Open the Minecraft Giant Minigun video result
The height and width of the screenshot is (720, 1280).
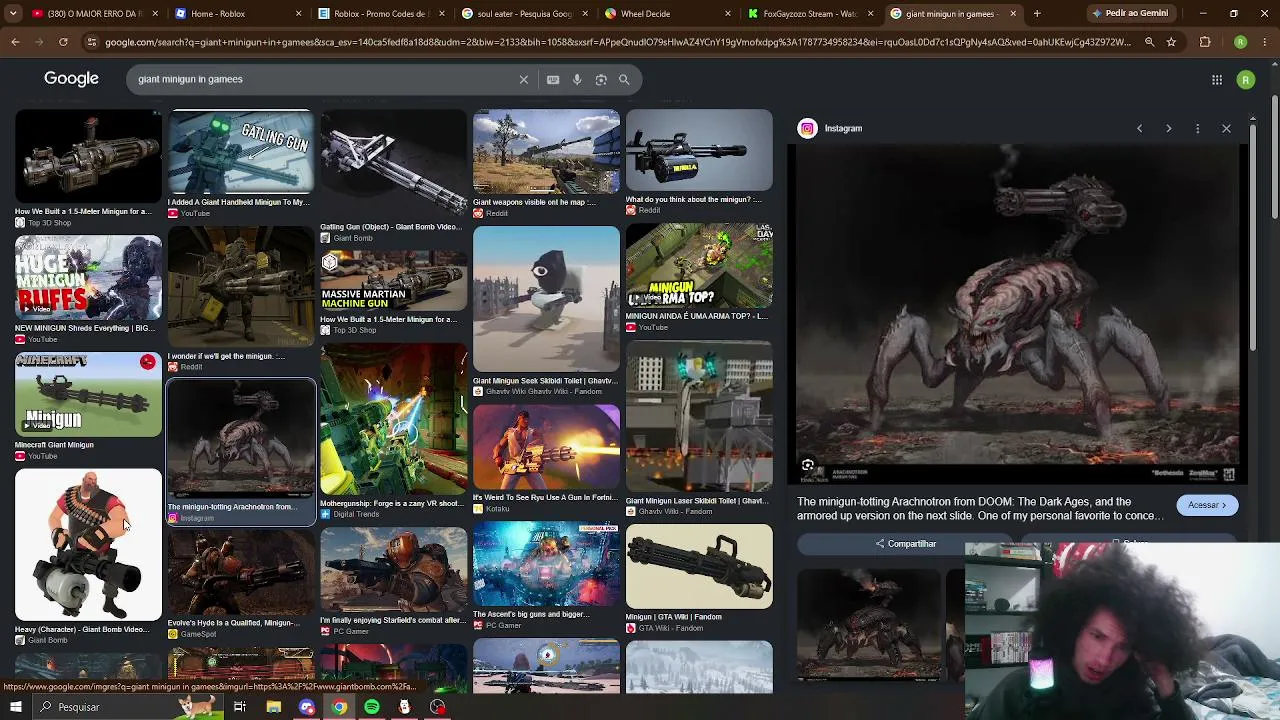pyautogui.click(x=88, y=394)
